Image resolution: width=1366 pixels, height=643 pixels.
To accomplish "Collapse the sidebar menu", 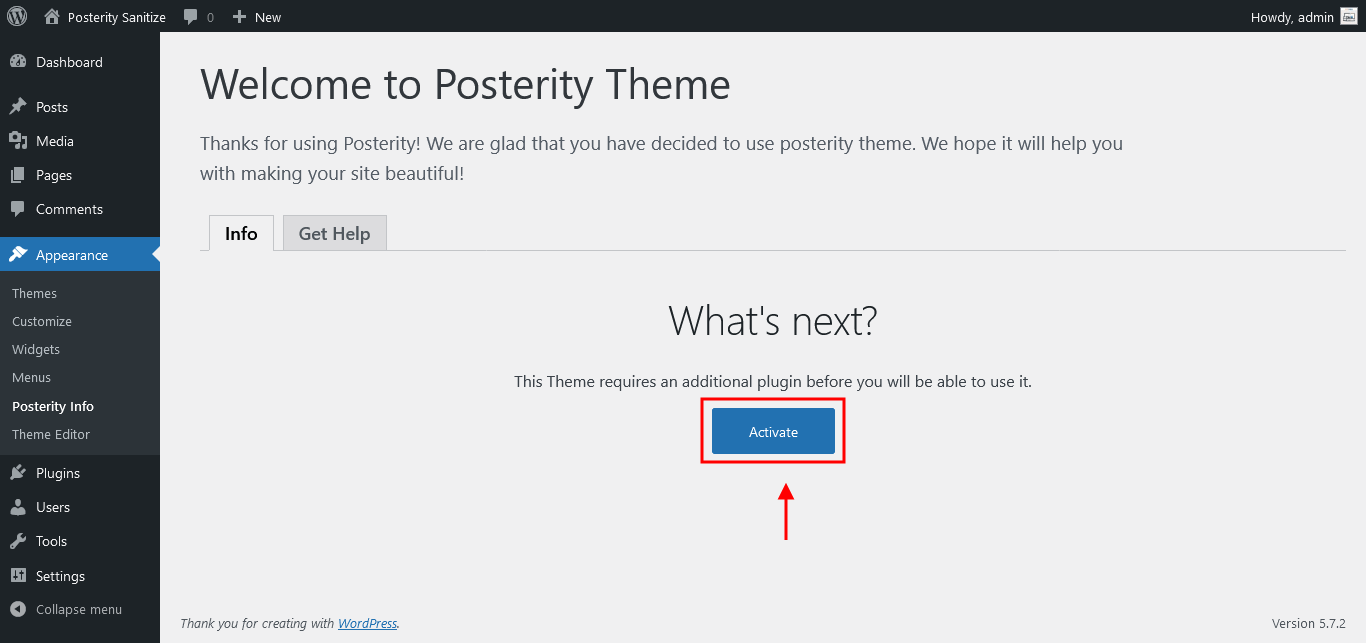I will (x=67, y=609).
